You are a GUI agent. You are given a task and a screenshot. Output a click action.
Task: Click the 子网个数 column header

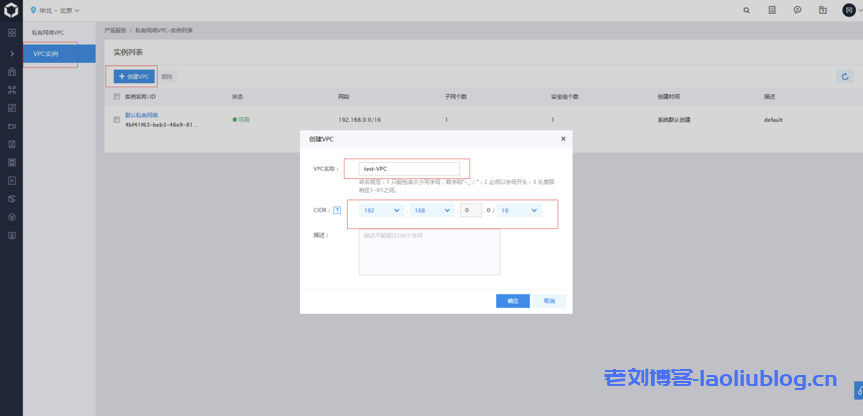[x=456, y=96]
